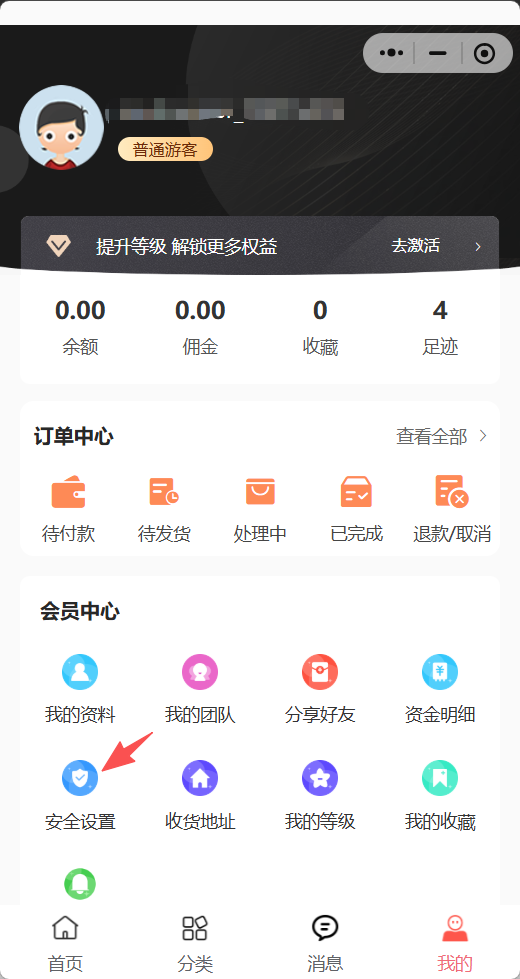Open 我的等级 star icon
Image resolution: width=520 pixels, height=979 pixels.
click(x=320, y=778)
